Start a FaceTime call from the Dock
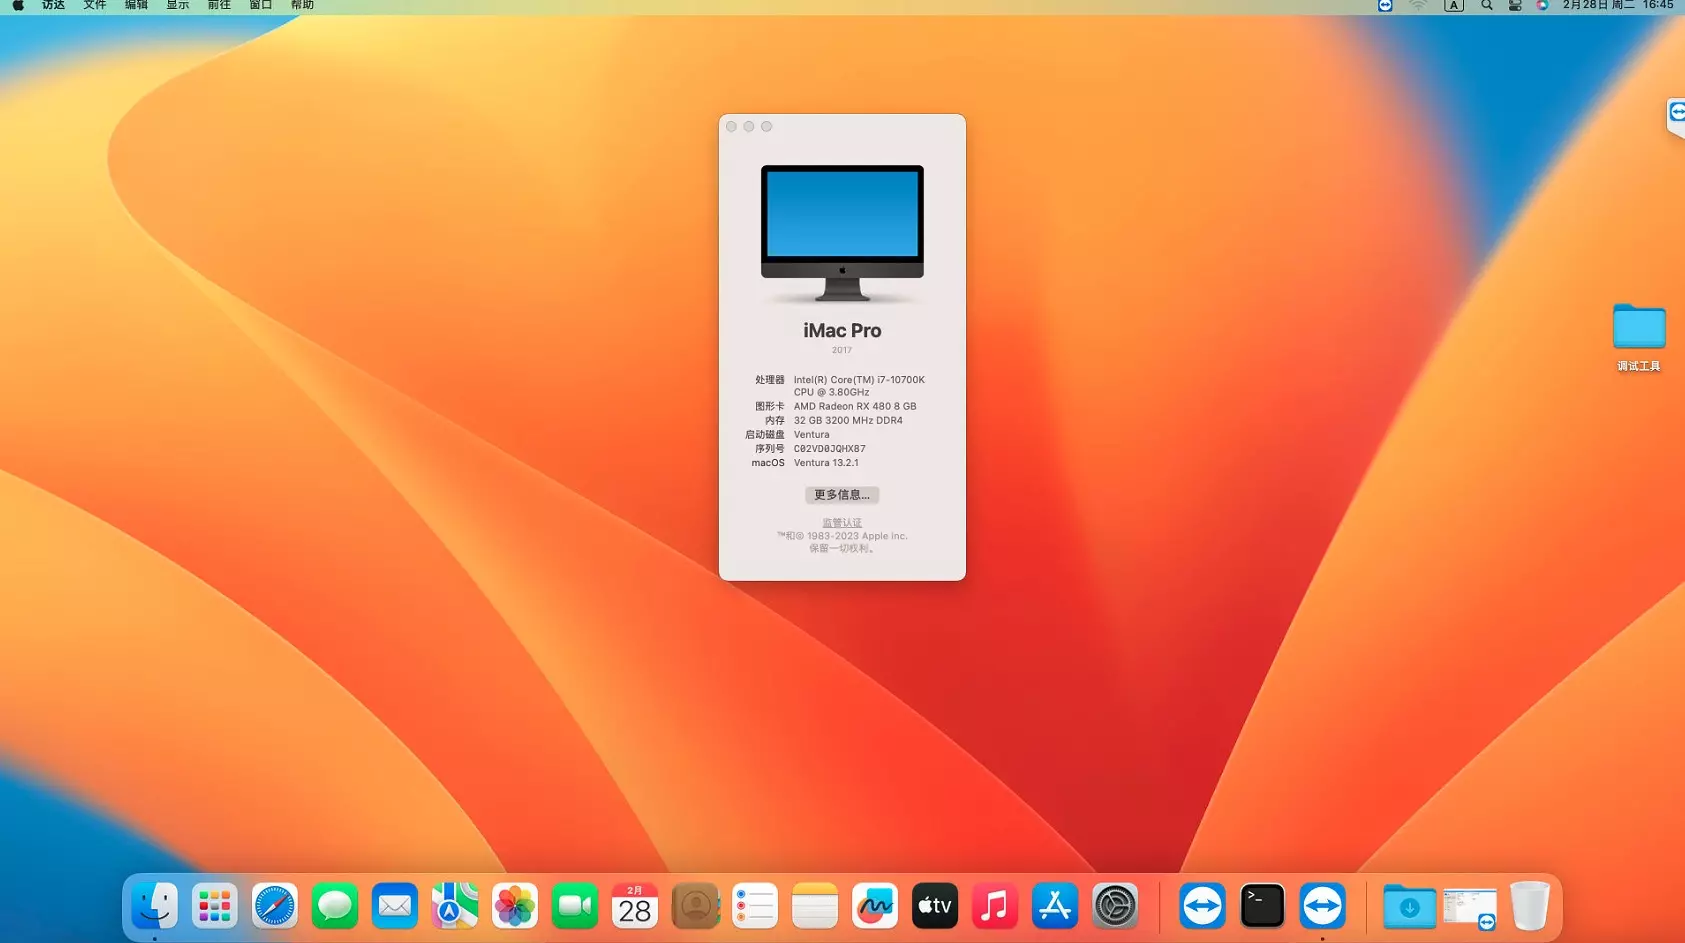This screenshot has height=943, width=1685. point(575,905)
